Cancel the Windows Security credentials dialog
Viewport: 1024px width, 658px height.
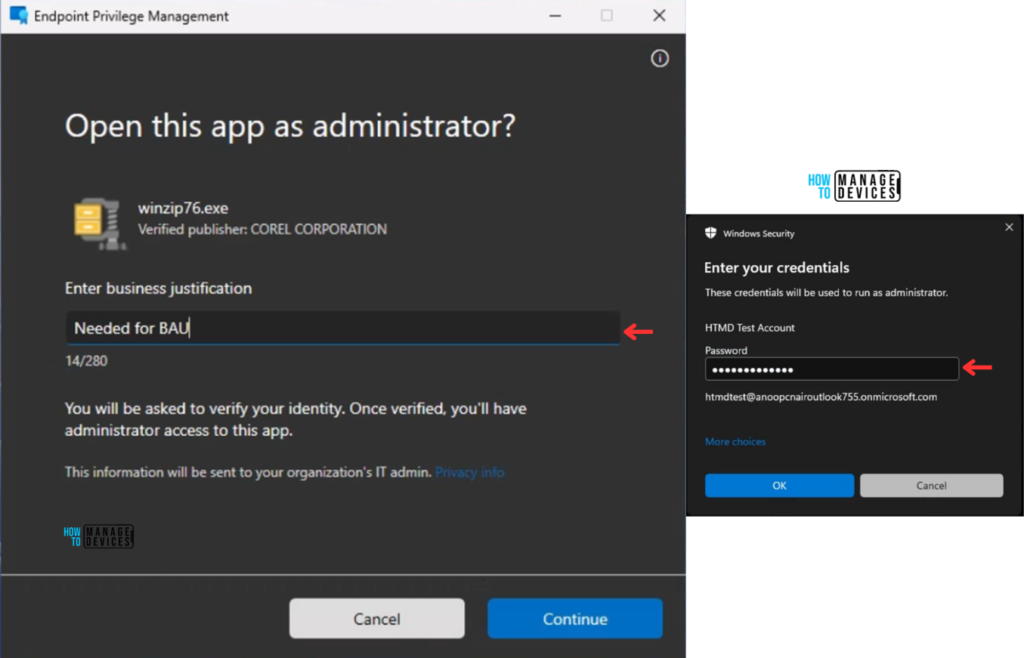coord(931,486)
